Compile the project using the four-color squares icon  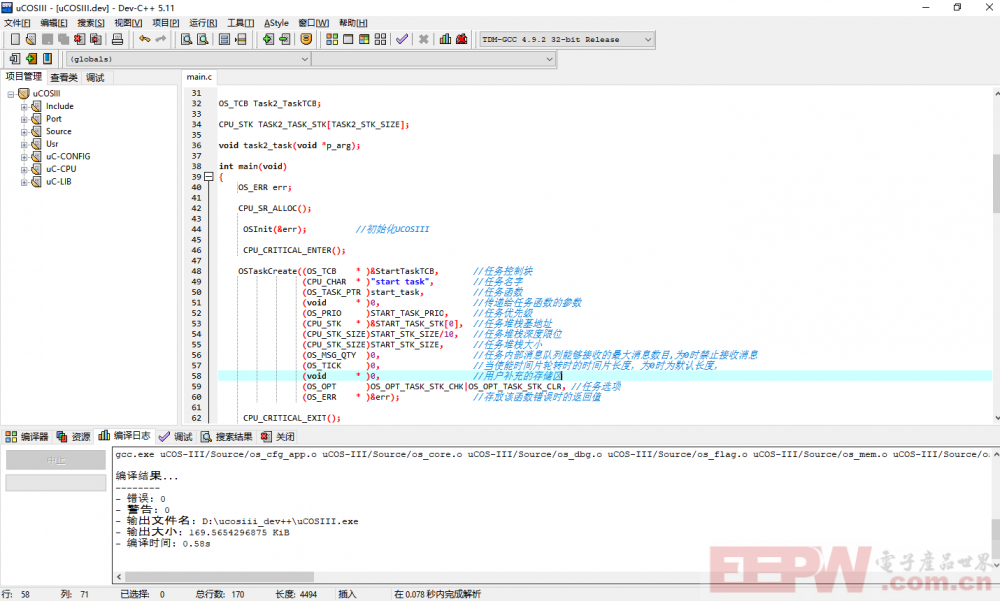pos(332,40)
